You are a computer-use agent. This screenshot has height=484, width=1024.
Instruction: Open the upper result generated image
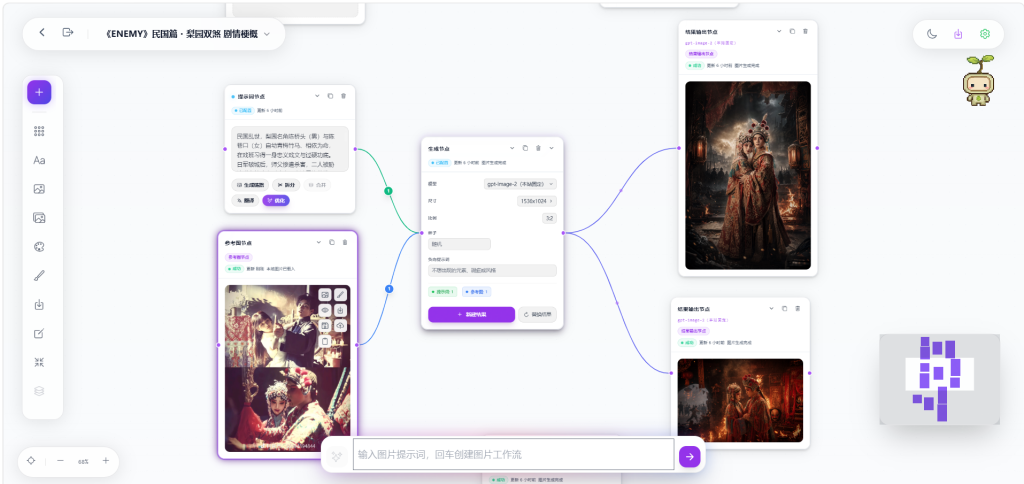(748, 175)
